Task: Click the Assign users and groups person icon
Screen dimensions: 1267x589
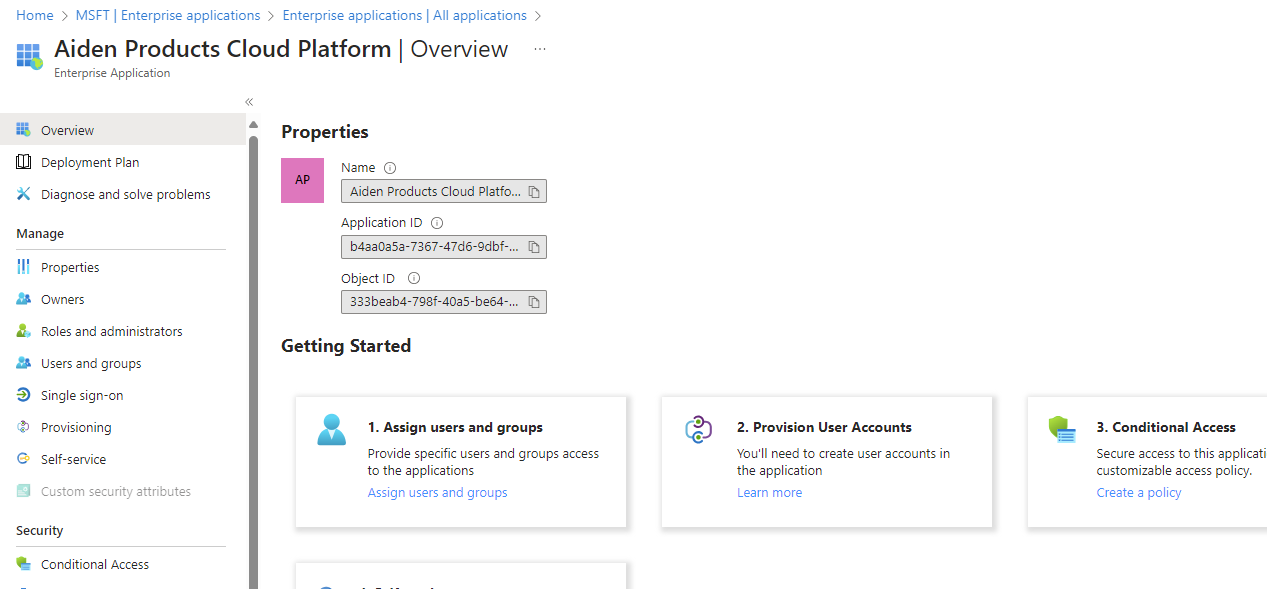Action: coord(331,429)
